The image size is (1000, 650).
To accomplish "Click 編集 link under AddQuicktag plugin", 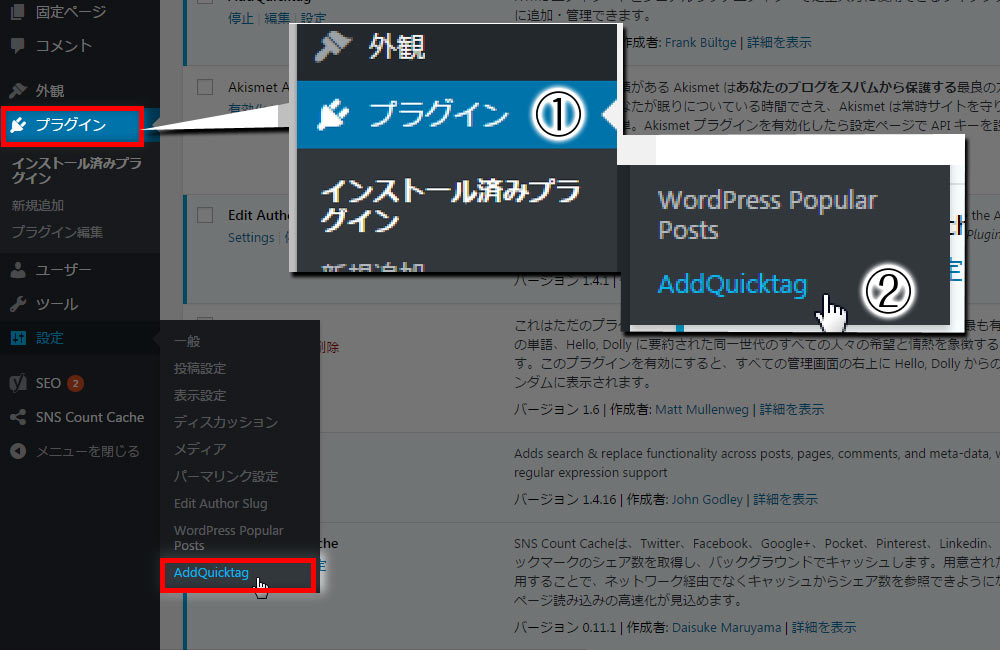I will (277, 18).
